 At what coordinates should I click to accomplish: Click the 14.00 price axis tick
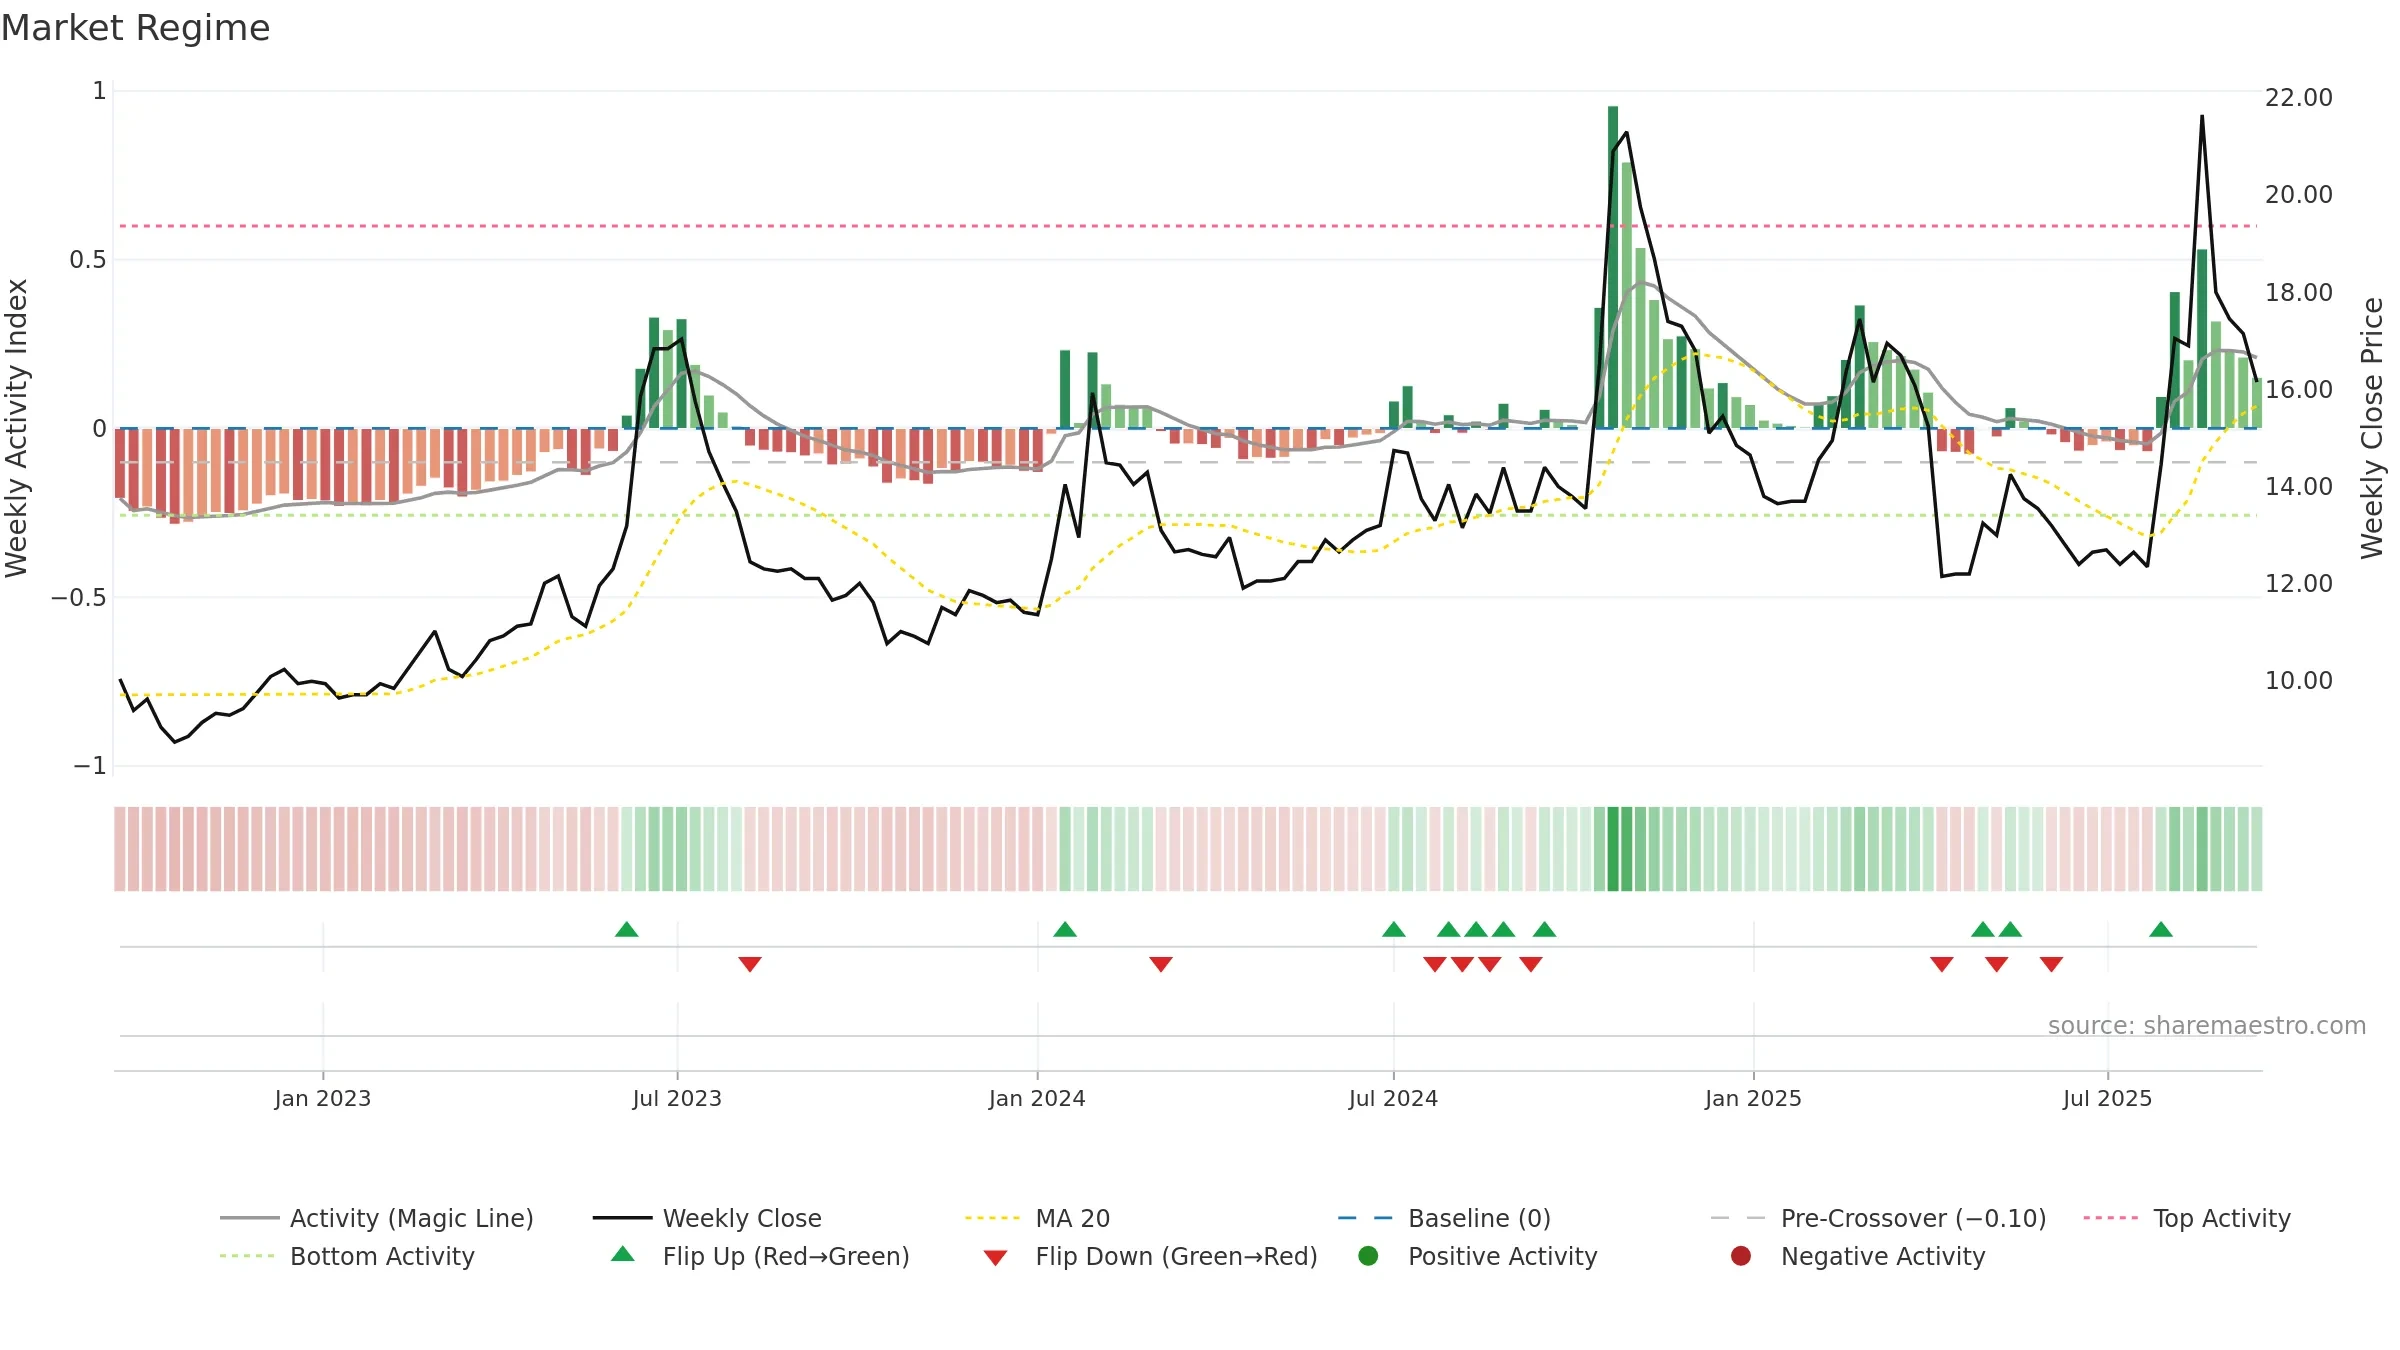2298,486
